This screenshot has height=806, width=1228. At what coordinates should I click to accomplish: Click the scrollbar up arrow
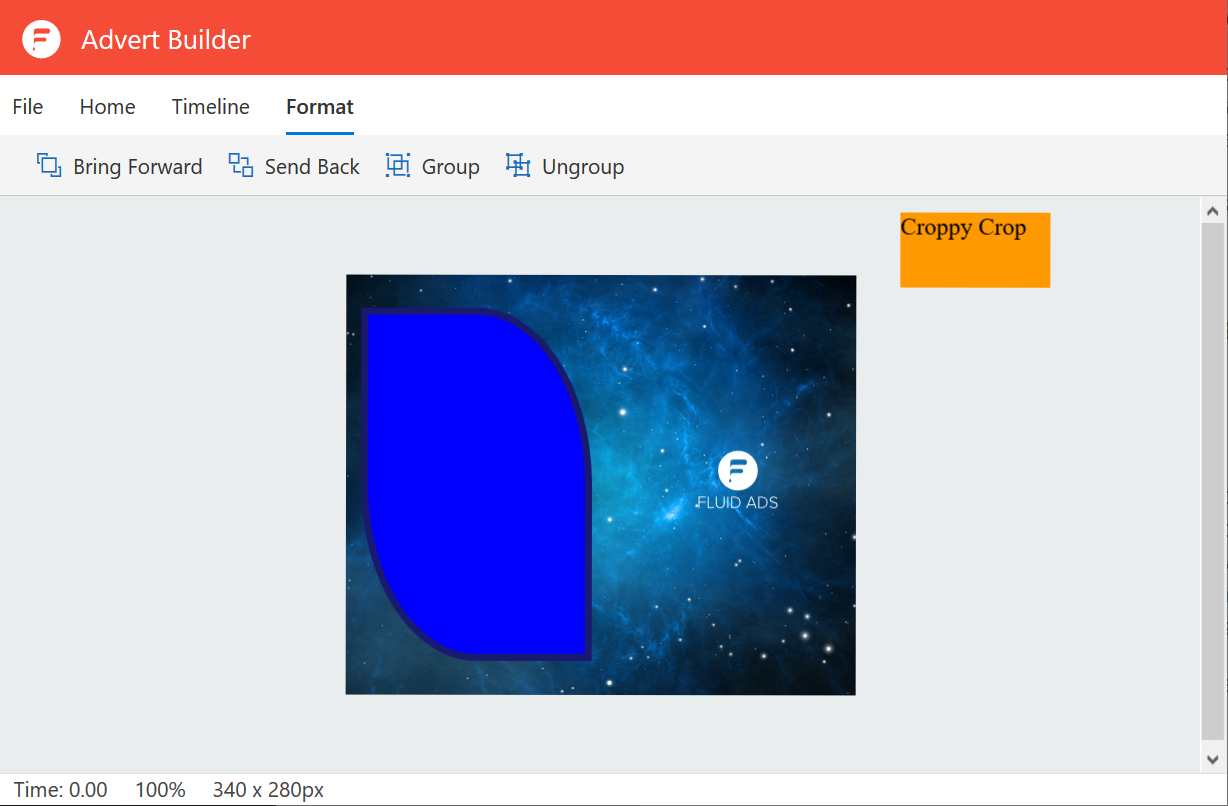(1213, 211)
